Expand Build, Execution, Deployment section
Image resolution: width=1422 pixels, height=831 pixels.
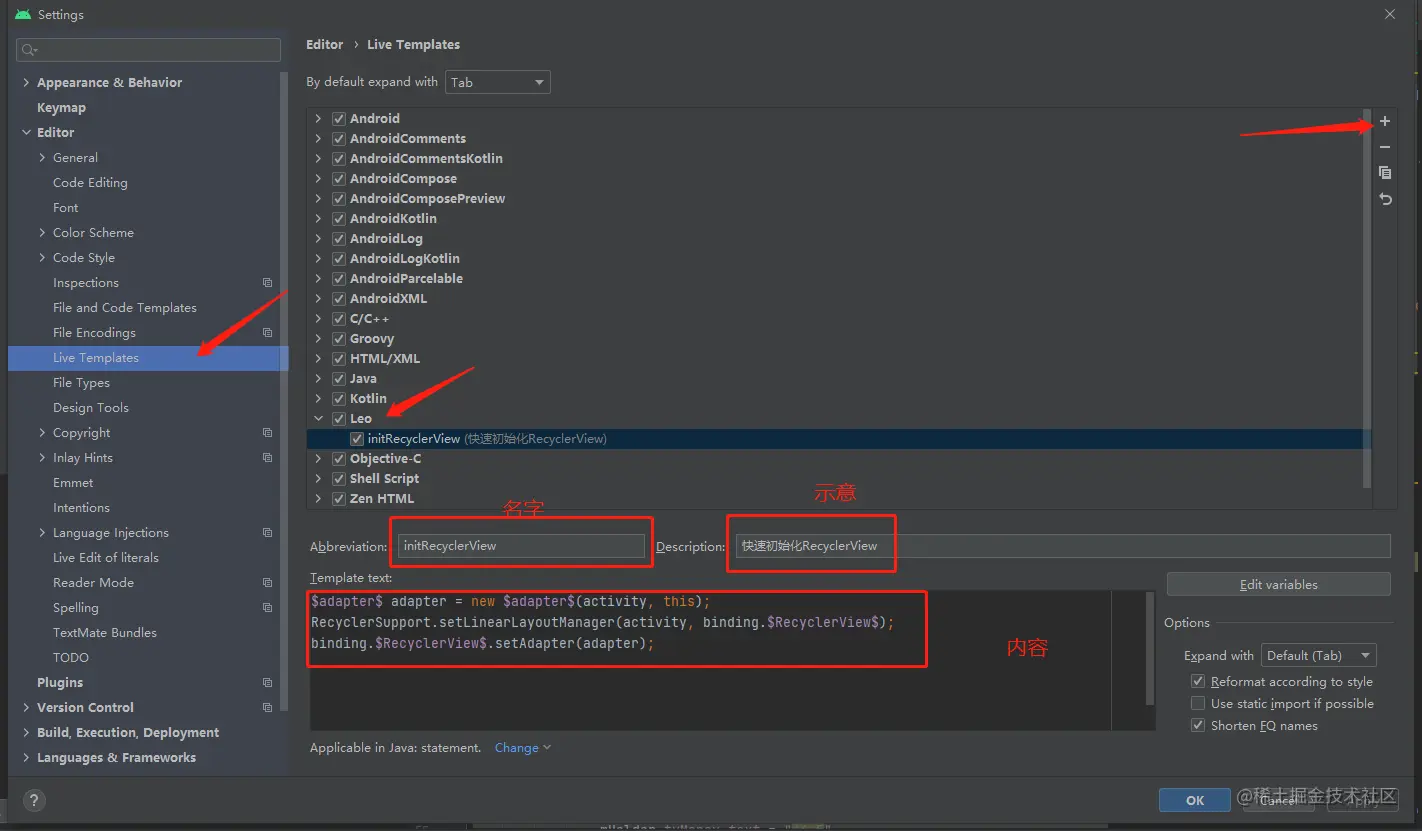point(26,733)
